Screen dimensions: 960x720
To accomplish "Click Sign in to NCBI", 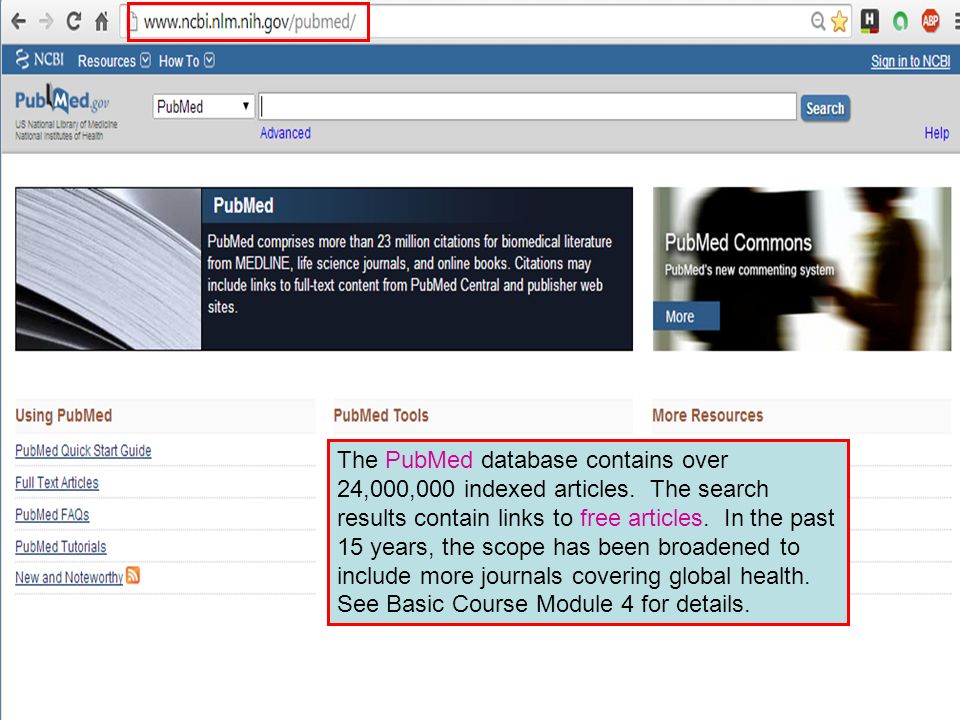I will (x=910, y=61).
